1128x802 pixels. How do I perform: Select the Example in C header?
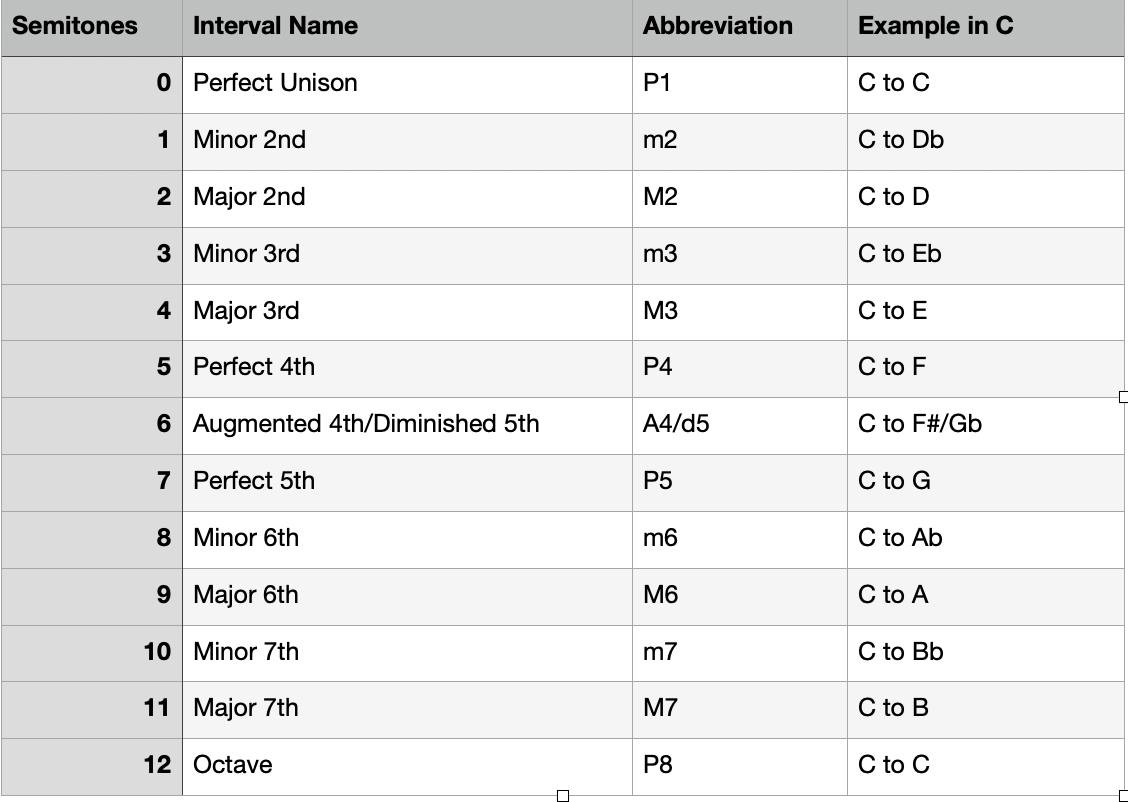pyautogui.click(x=986, y=28)
